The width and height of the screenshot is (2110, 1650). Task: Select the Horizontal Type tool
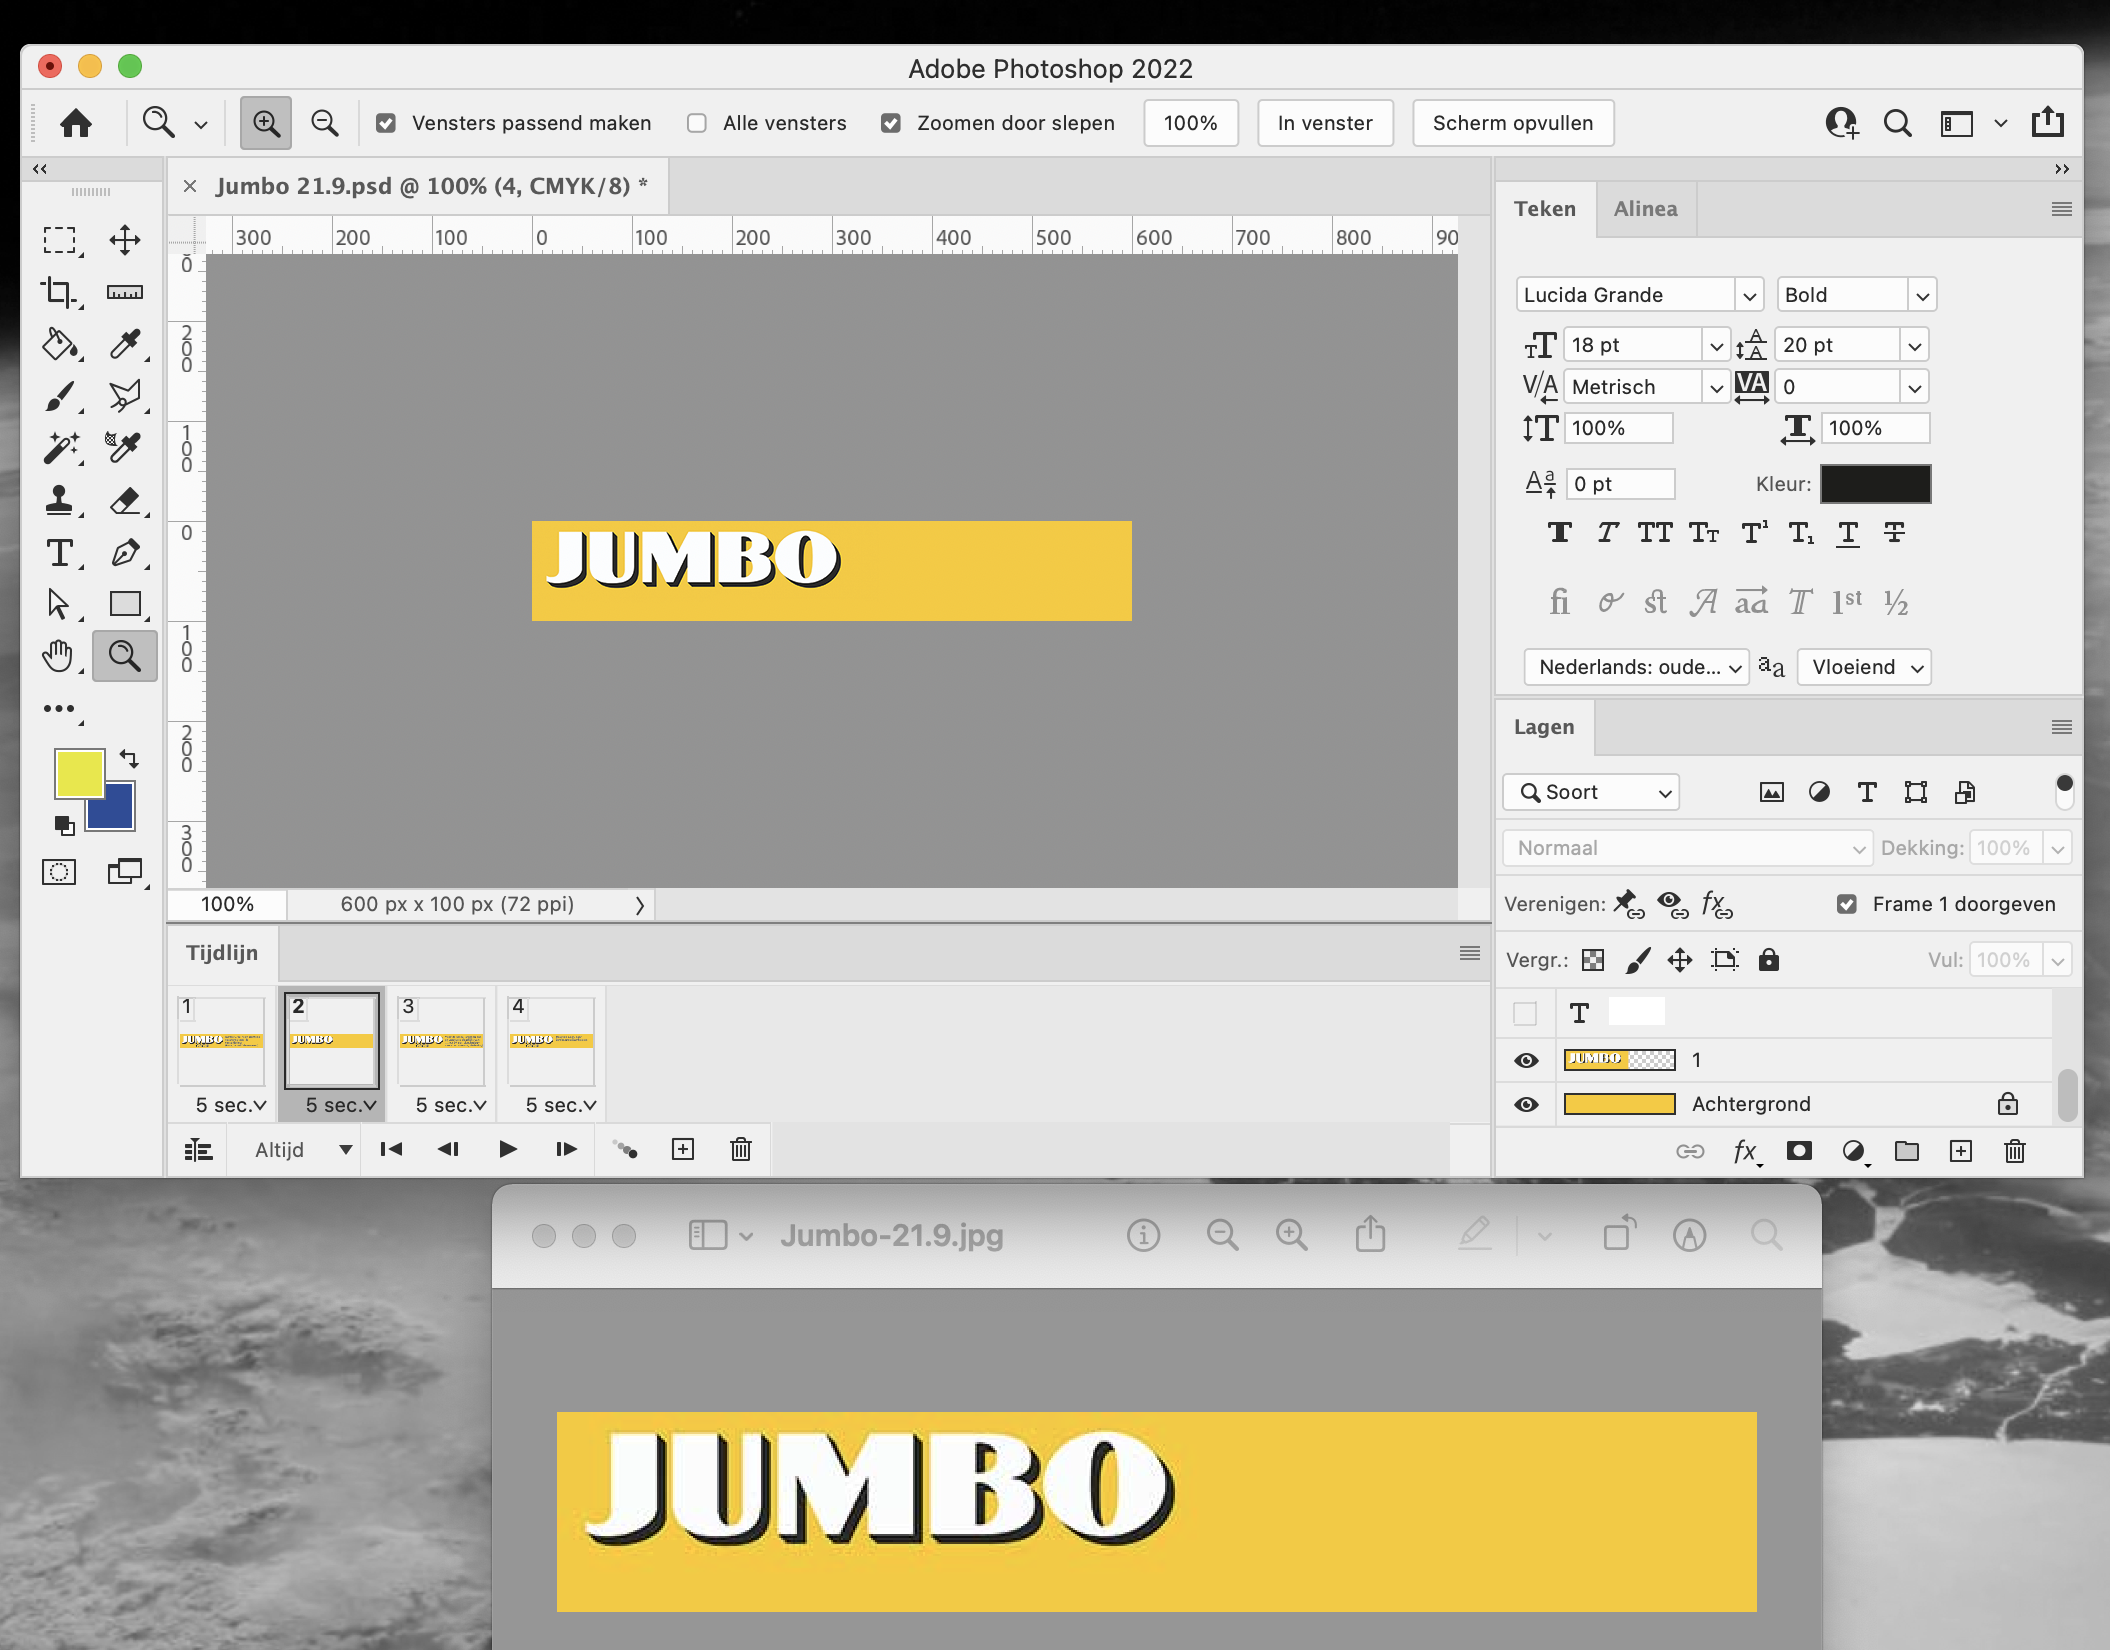click(x=59, y=552)
